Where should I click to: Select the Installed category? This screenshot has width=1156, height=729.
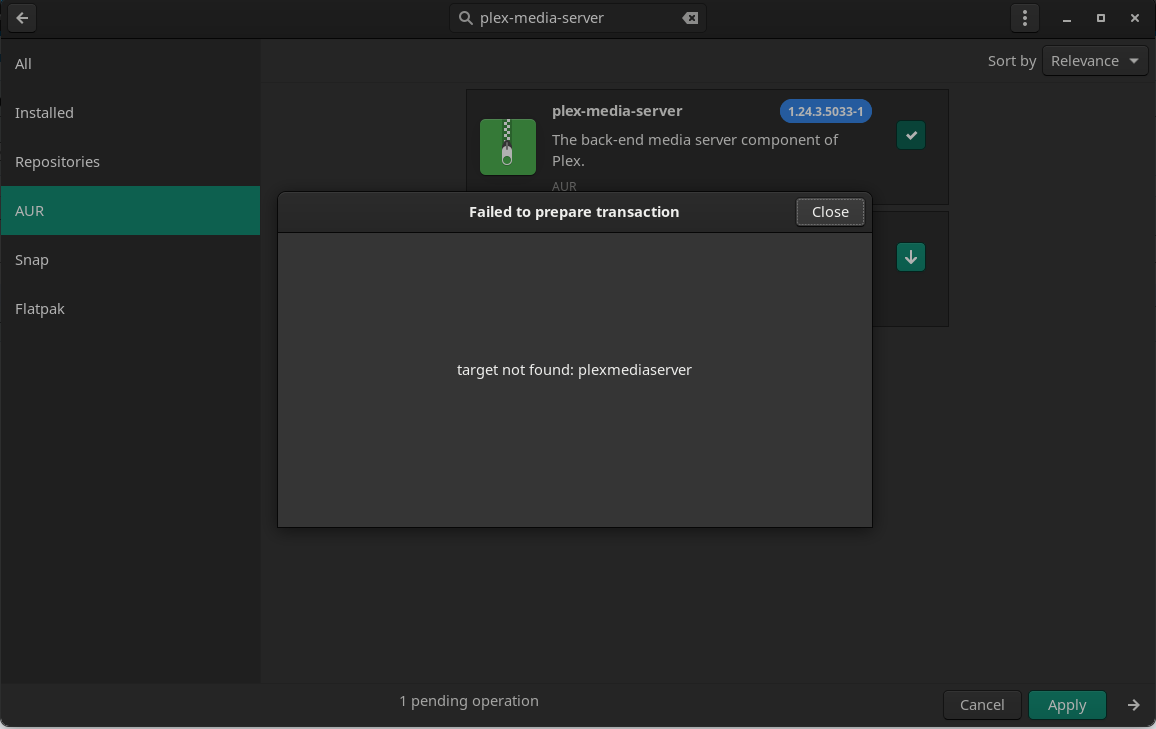pos(44,113)
